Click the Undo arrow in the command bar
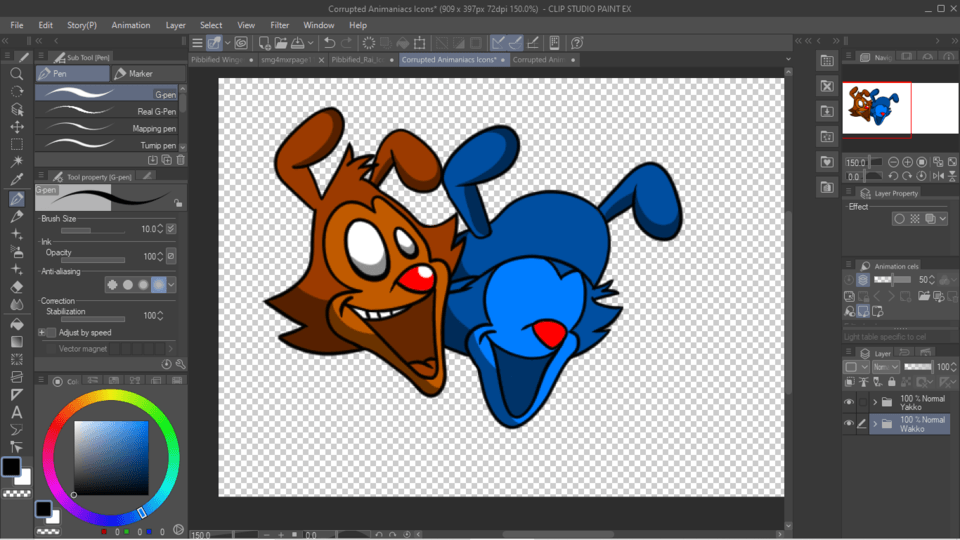 point(329,43)
